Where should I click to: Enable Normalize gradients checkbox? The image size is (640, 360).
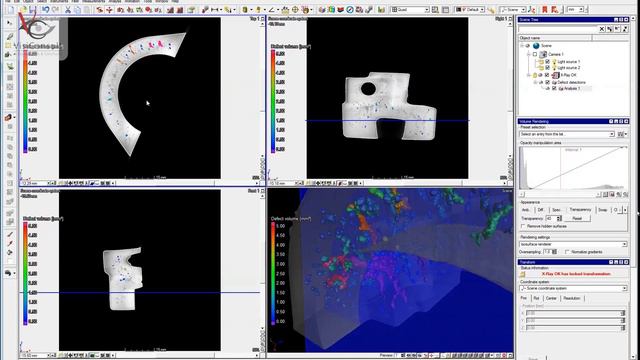click(567, 252)
